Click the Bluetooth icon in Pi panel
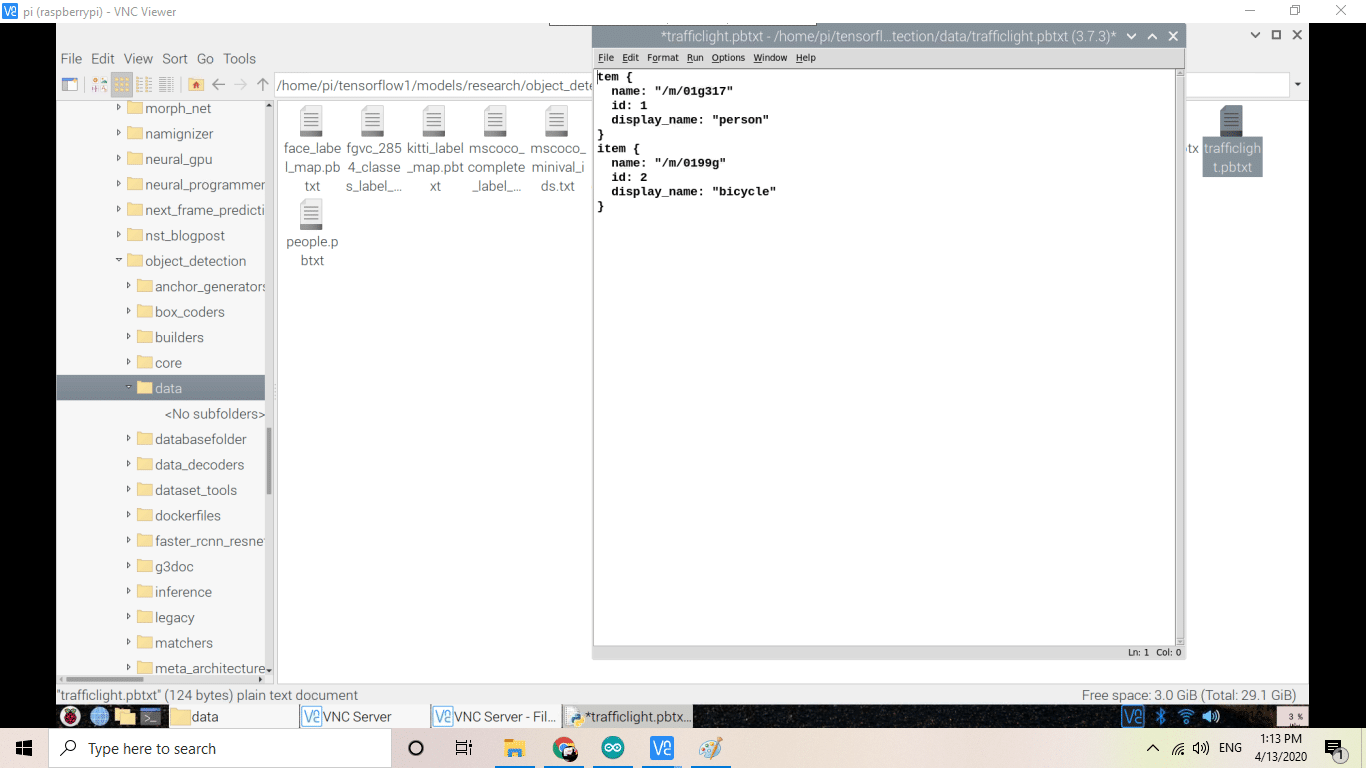1366x768 pixels. coord(1161,716)
